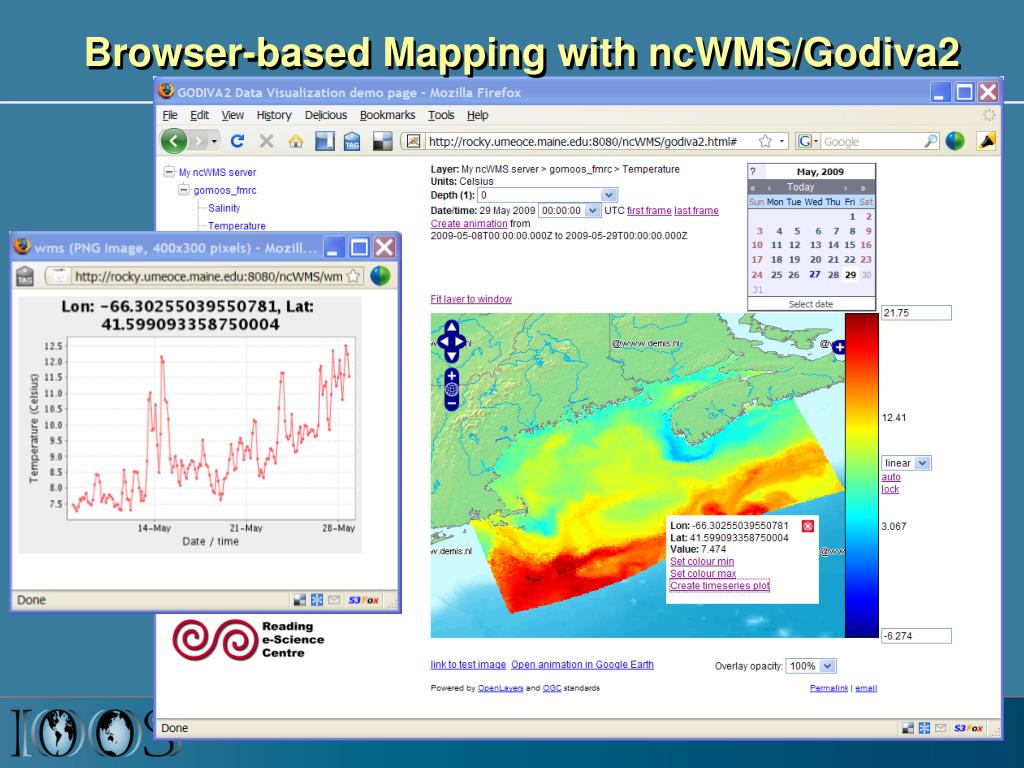Viewport: 1024px width, 768px height.
Task: Pan the map up with the arrow
Action: click(x=451, y=328)
